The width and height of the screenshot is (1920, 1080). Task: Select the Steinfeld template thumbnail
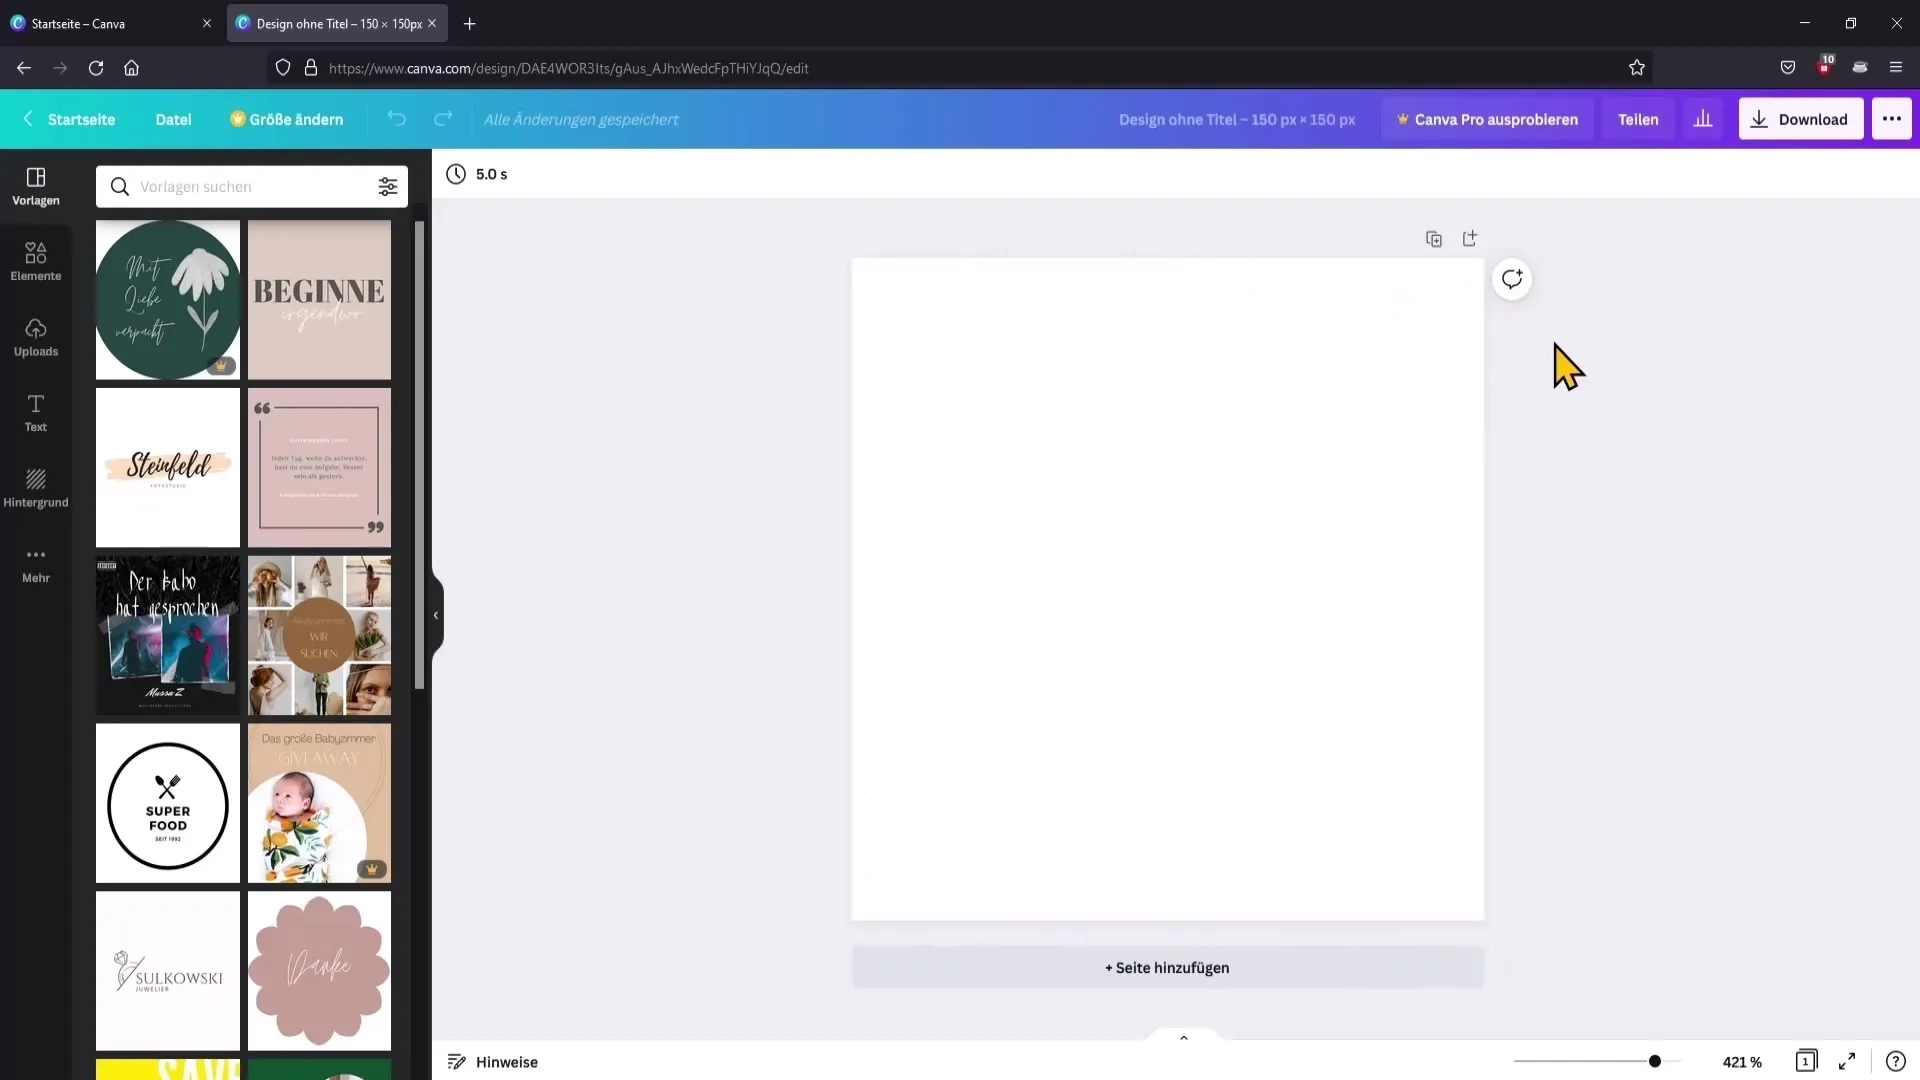coord(166,465)
